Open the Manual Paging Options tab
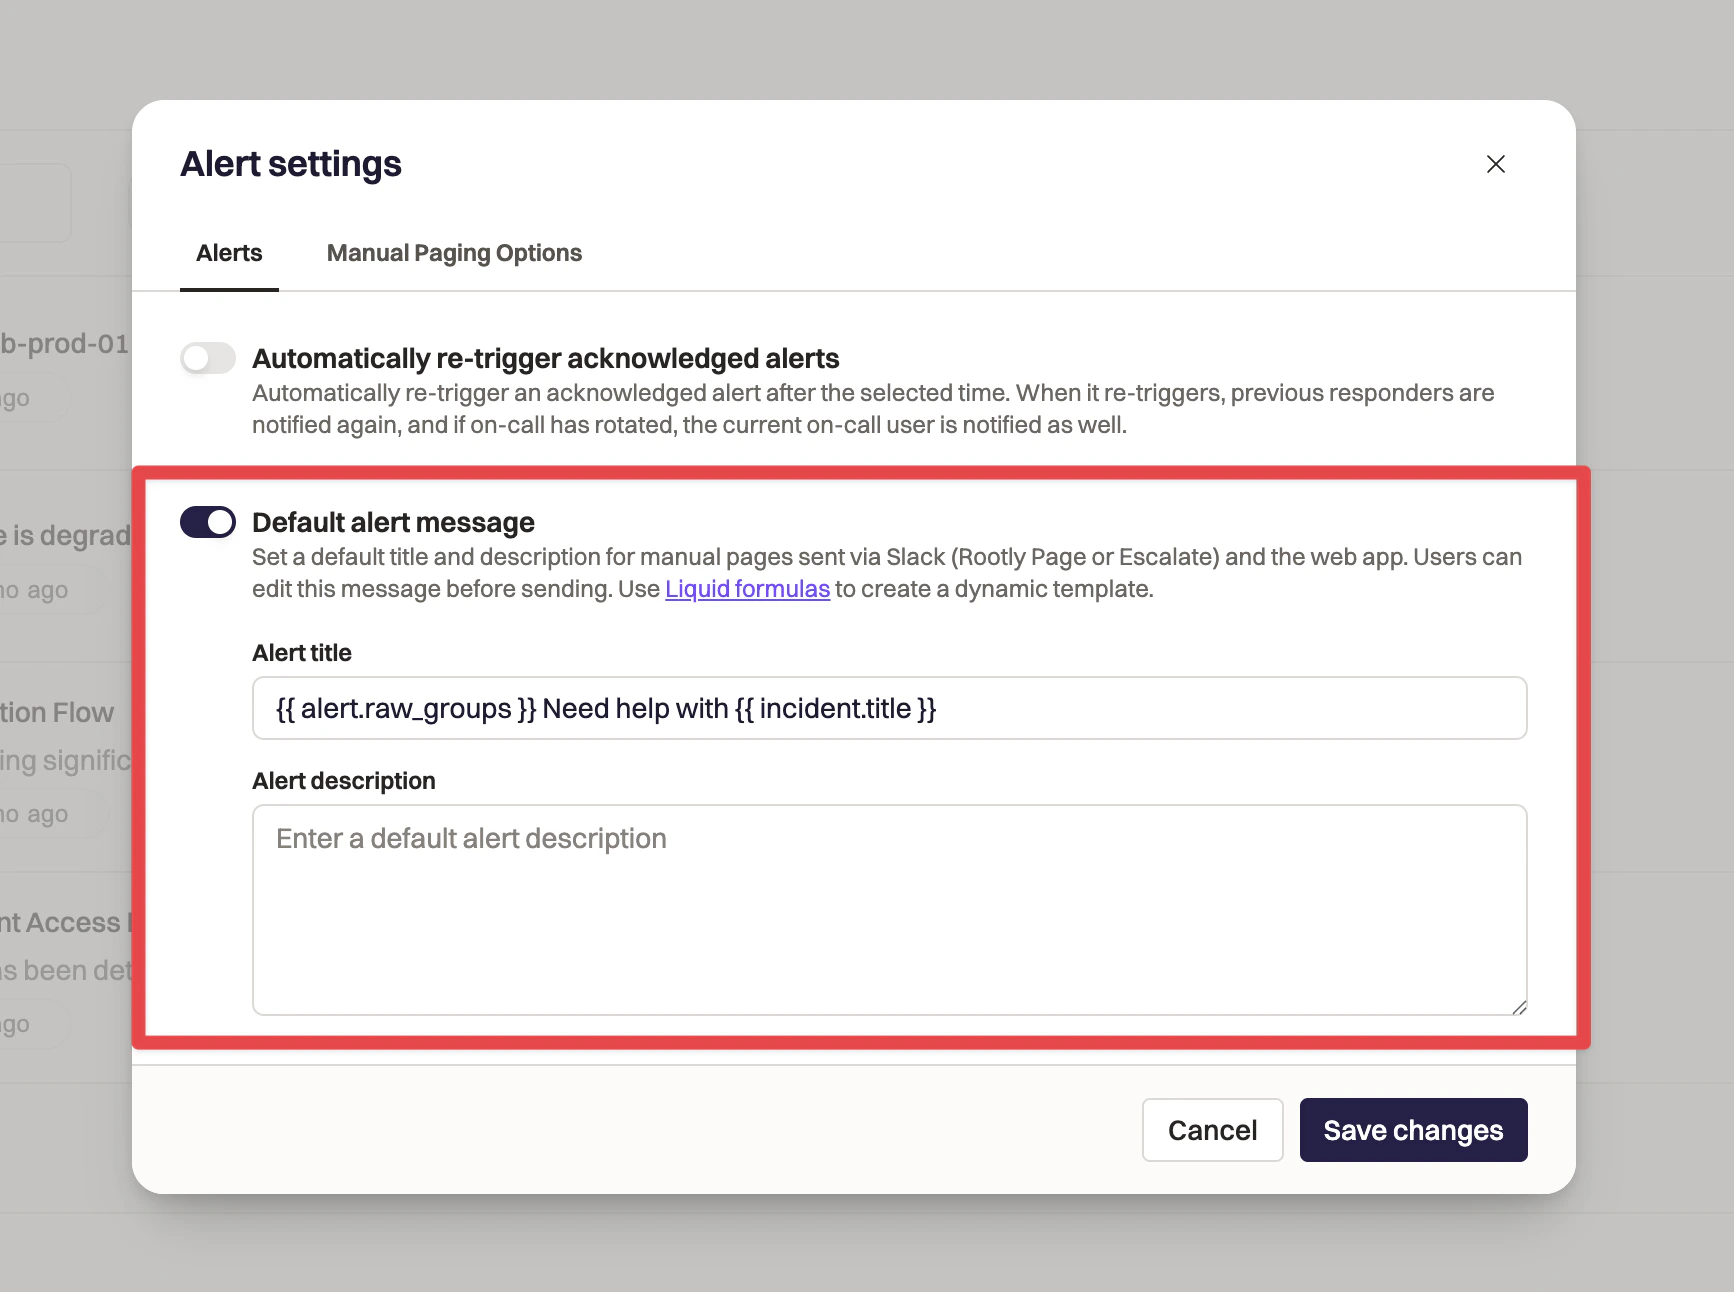The image size is (1734, 1292). (x=454, y=253)
